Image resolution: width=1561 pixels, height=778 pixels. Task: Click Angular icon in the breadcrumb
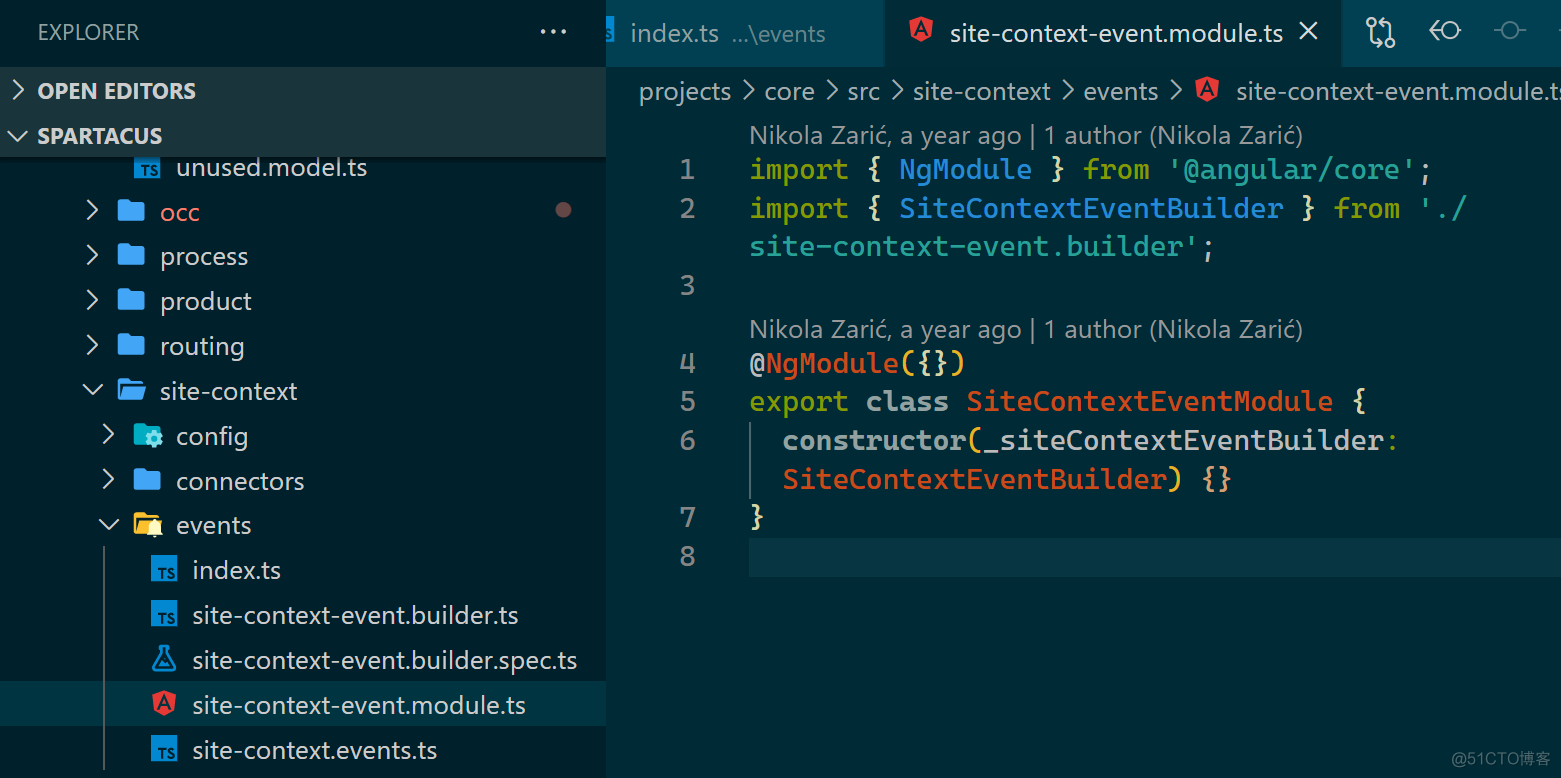pos(1207,90)
